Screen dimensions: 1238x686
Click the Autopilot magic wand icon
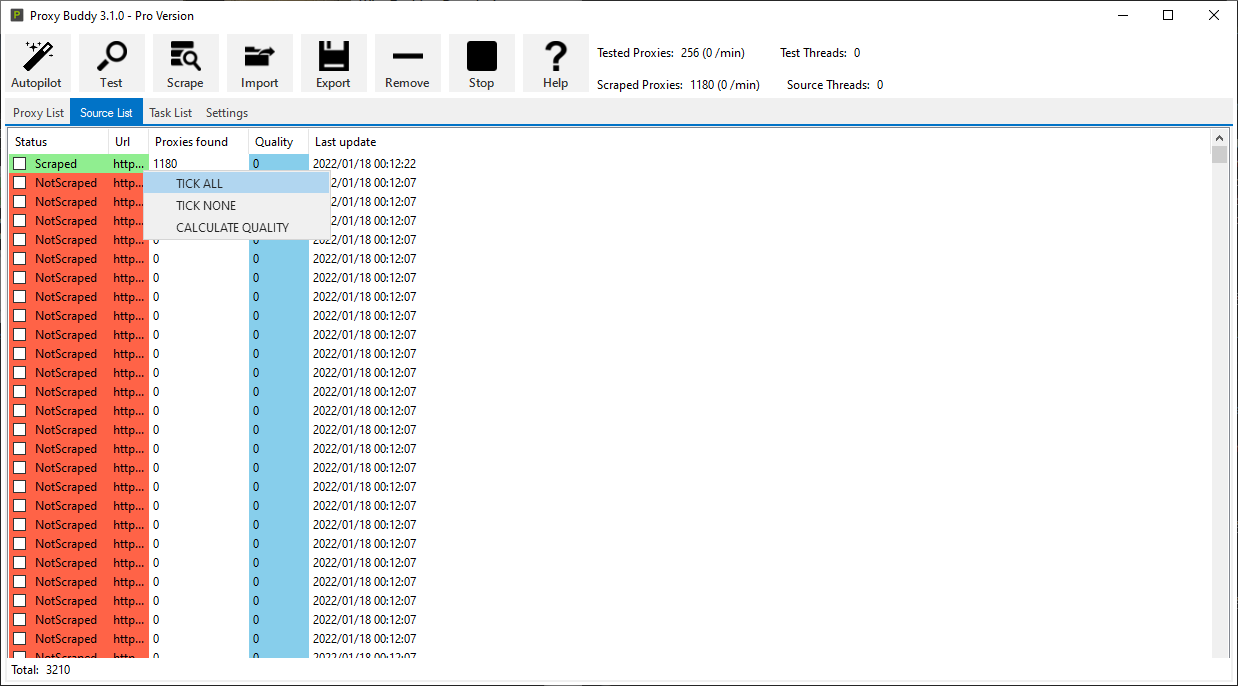coord(37,57)
